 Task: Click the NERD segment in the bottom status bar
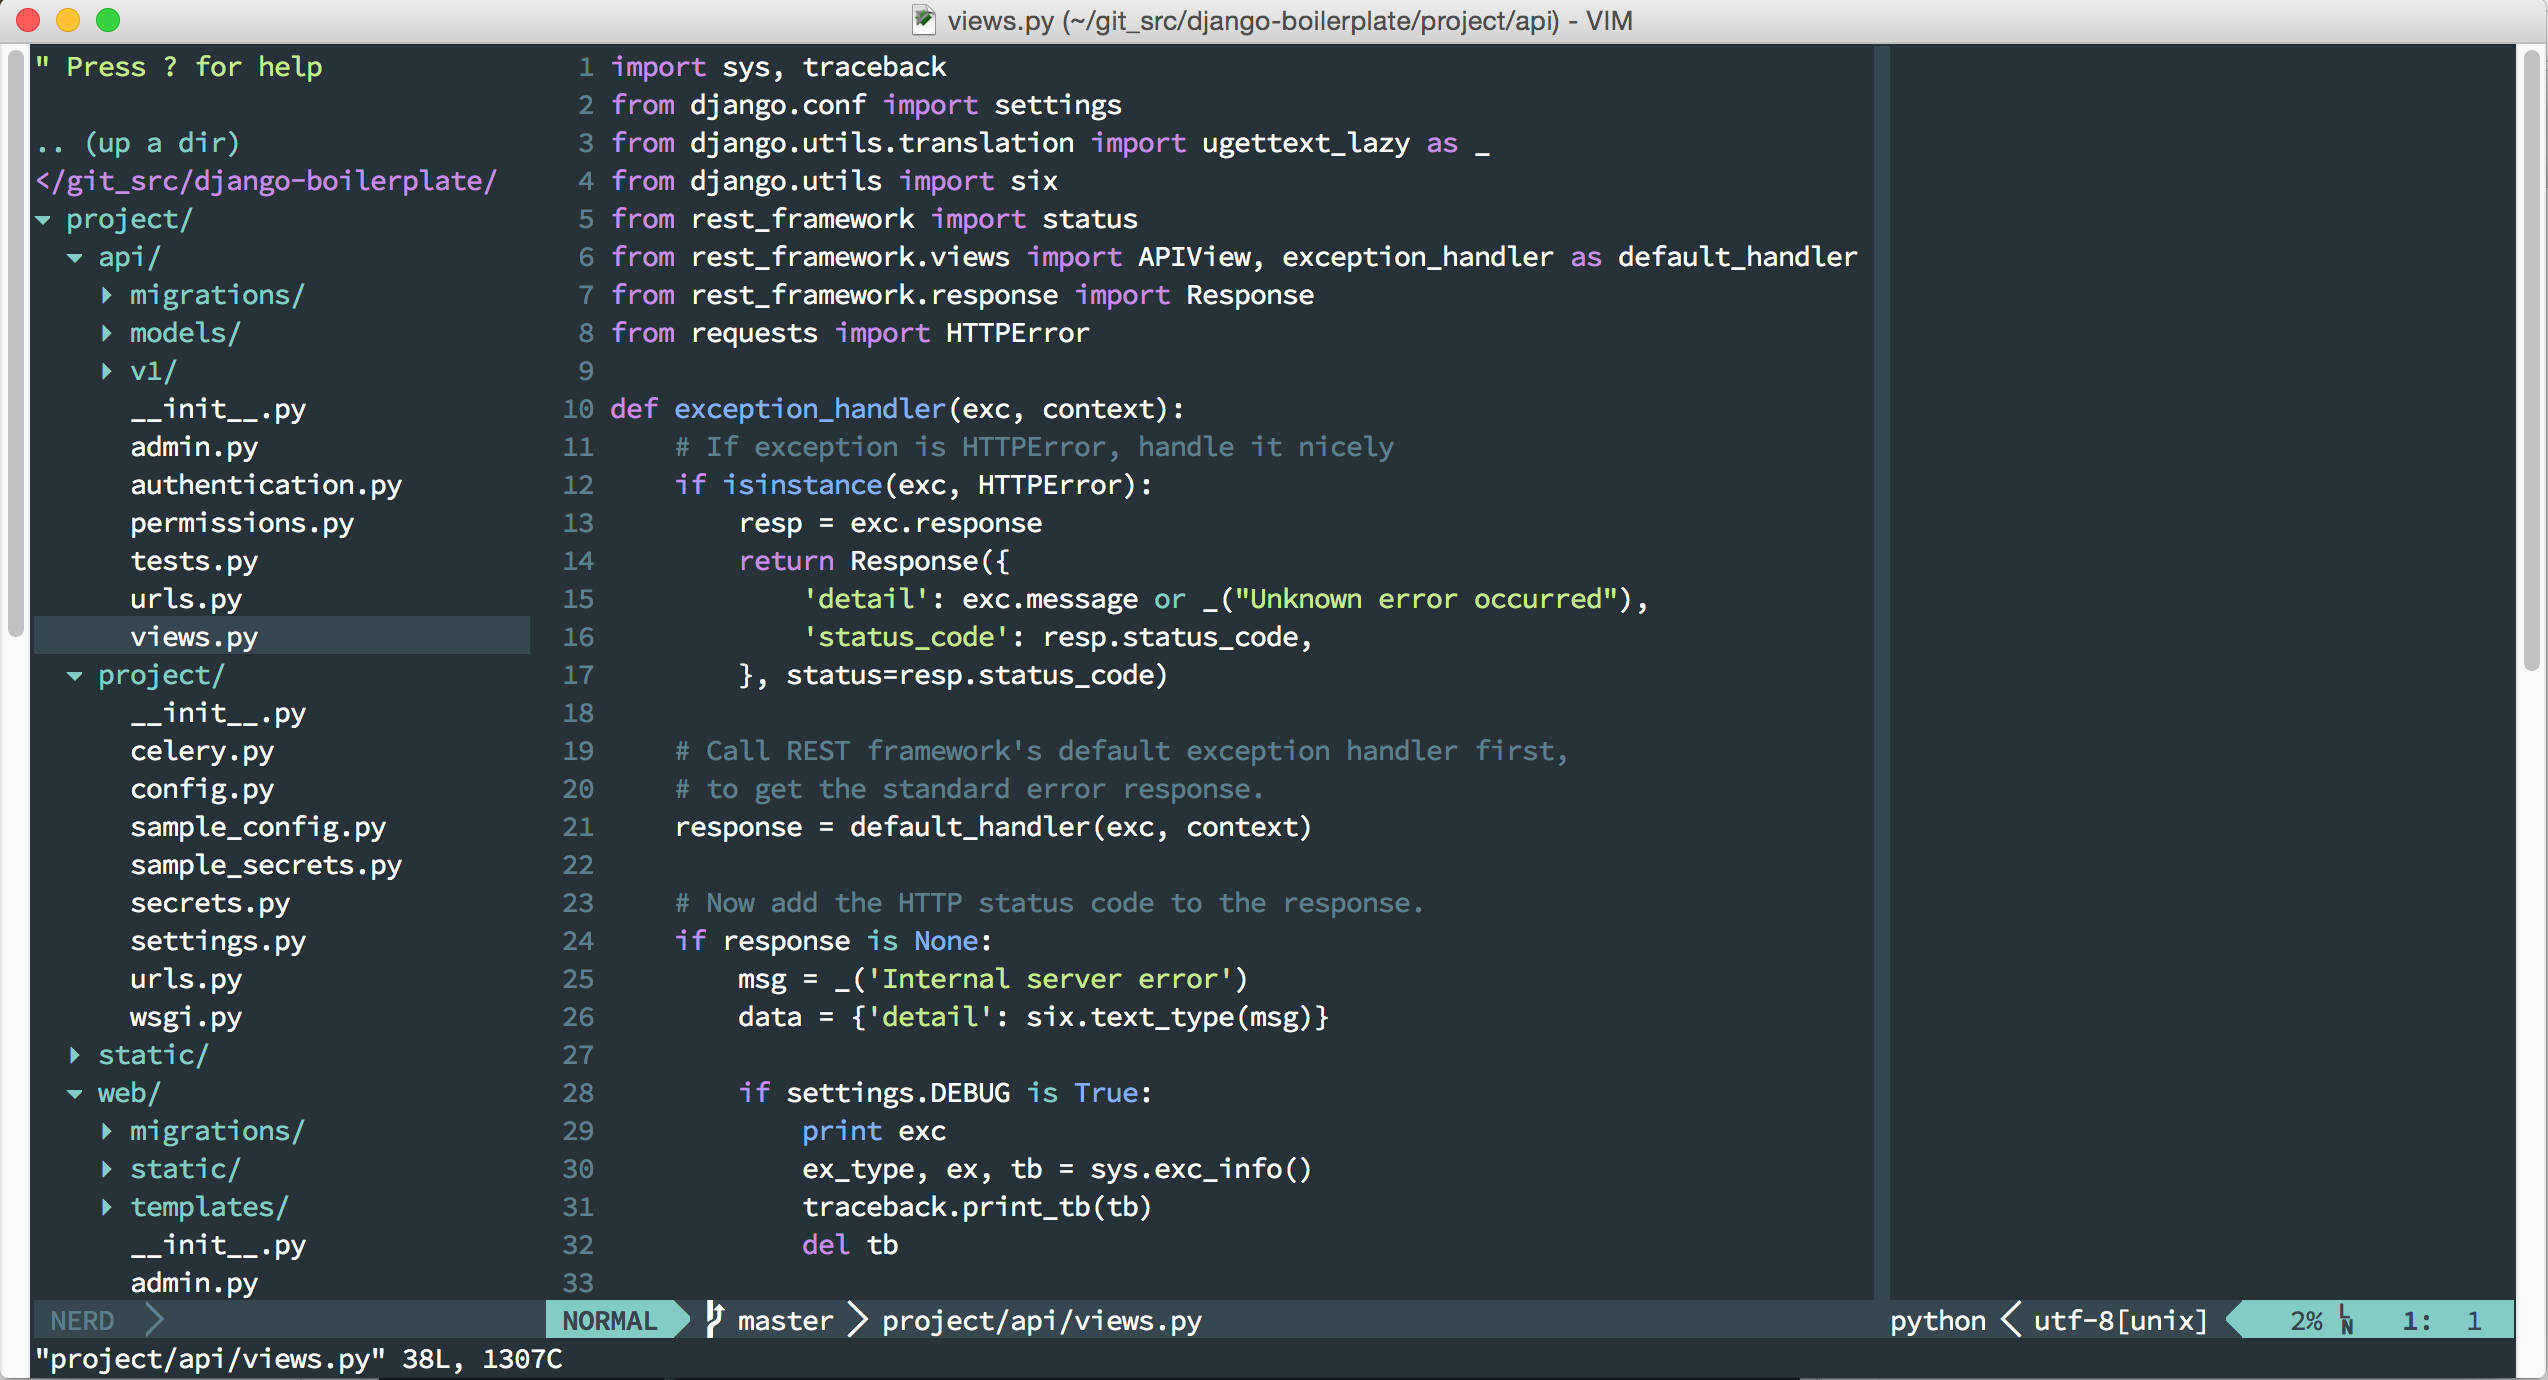[x=83, y=1320]
